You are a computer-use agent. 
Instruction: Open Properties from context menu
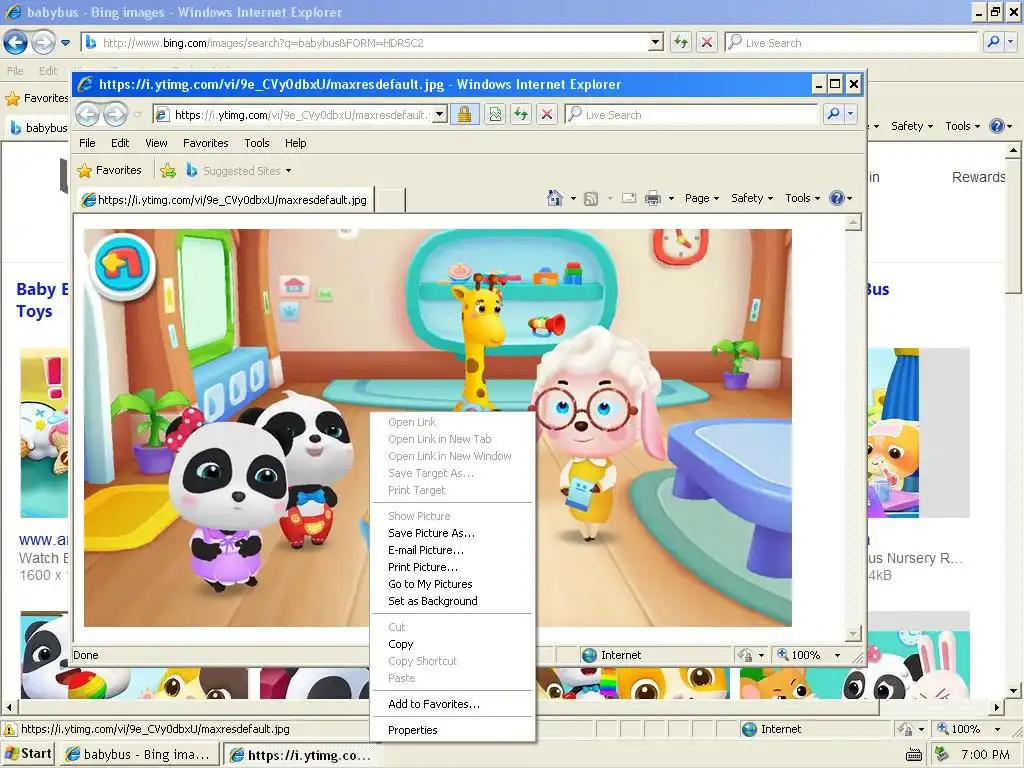click(x=453, y=730)
